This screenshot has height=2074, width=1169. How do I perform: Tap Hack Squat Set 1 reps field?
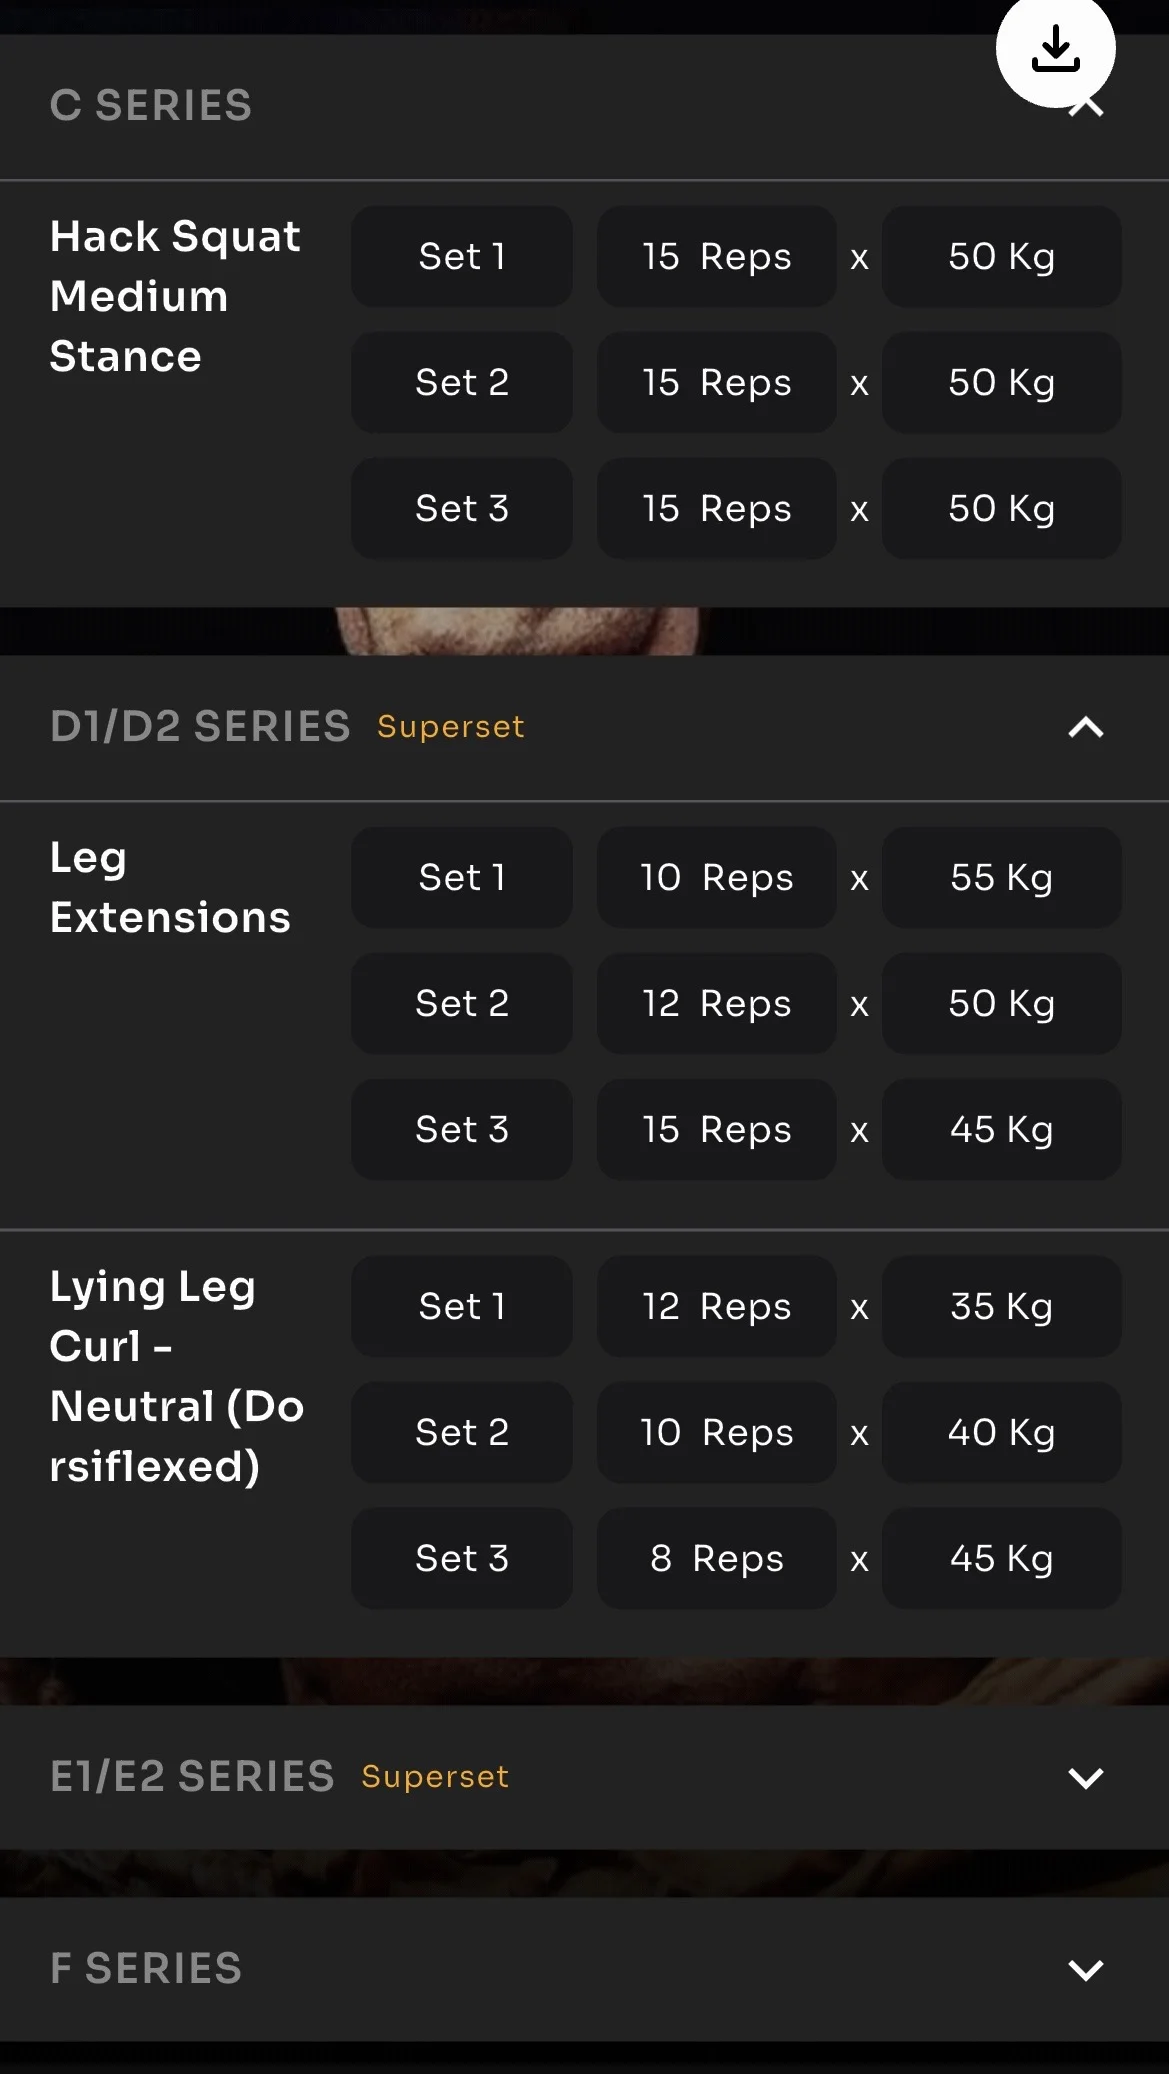point(716,257)
